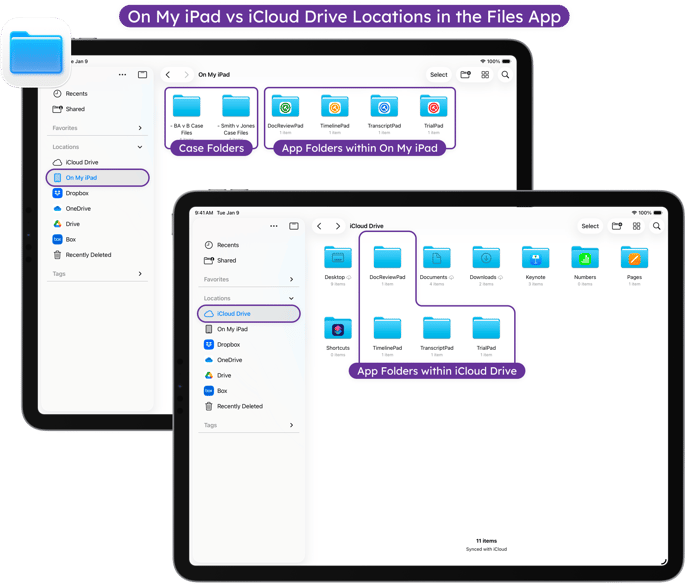Select iCloud Drive in back iPad sidebar
This screenshot has width=688, height=587.
(x=75, y=162)
